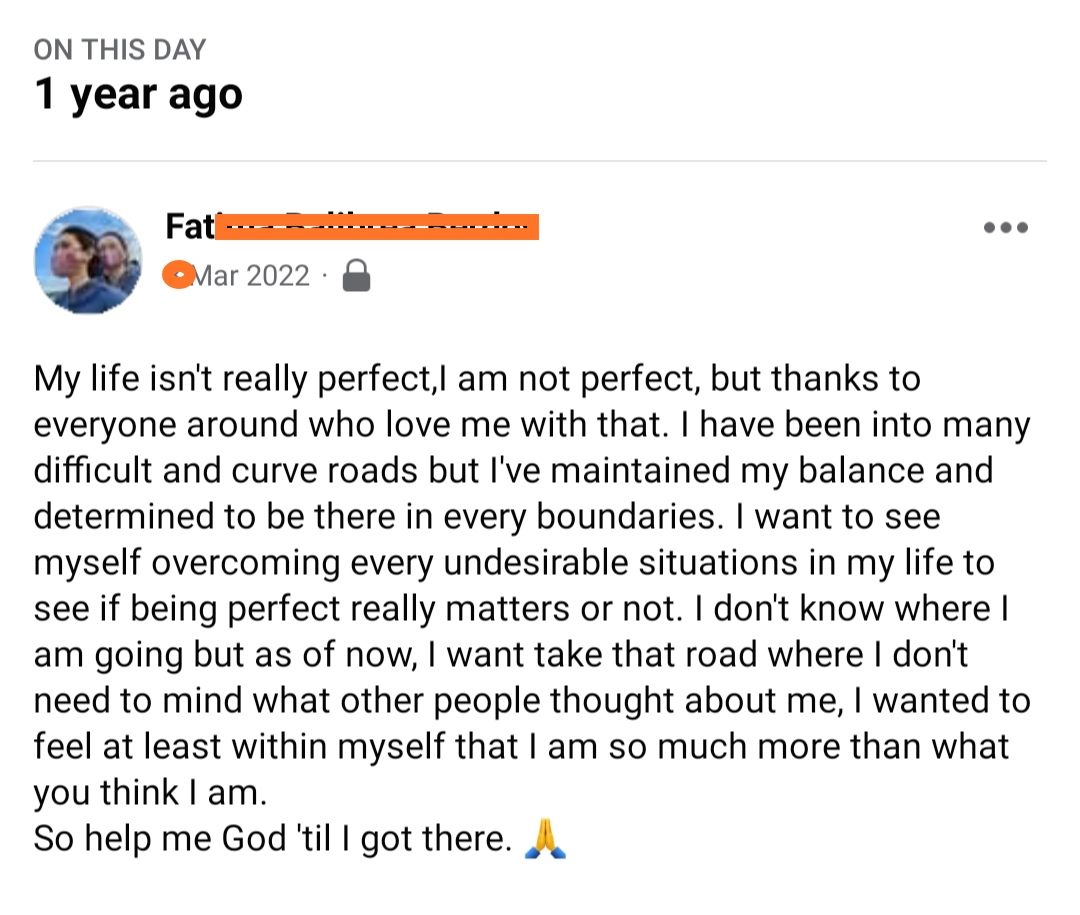Click the divider line under the heading
1080x915 pixels.
pyautogui.click(x=540, y=161)
